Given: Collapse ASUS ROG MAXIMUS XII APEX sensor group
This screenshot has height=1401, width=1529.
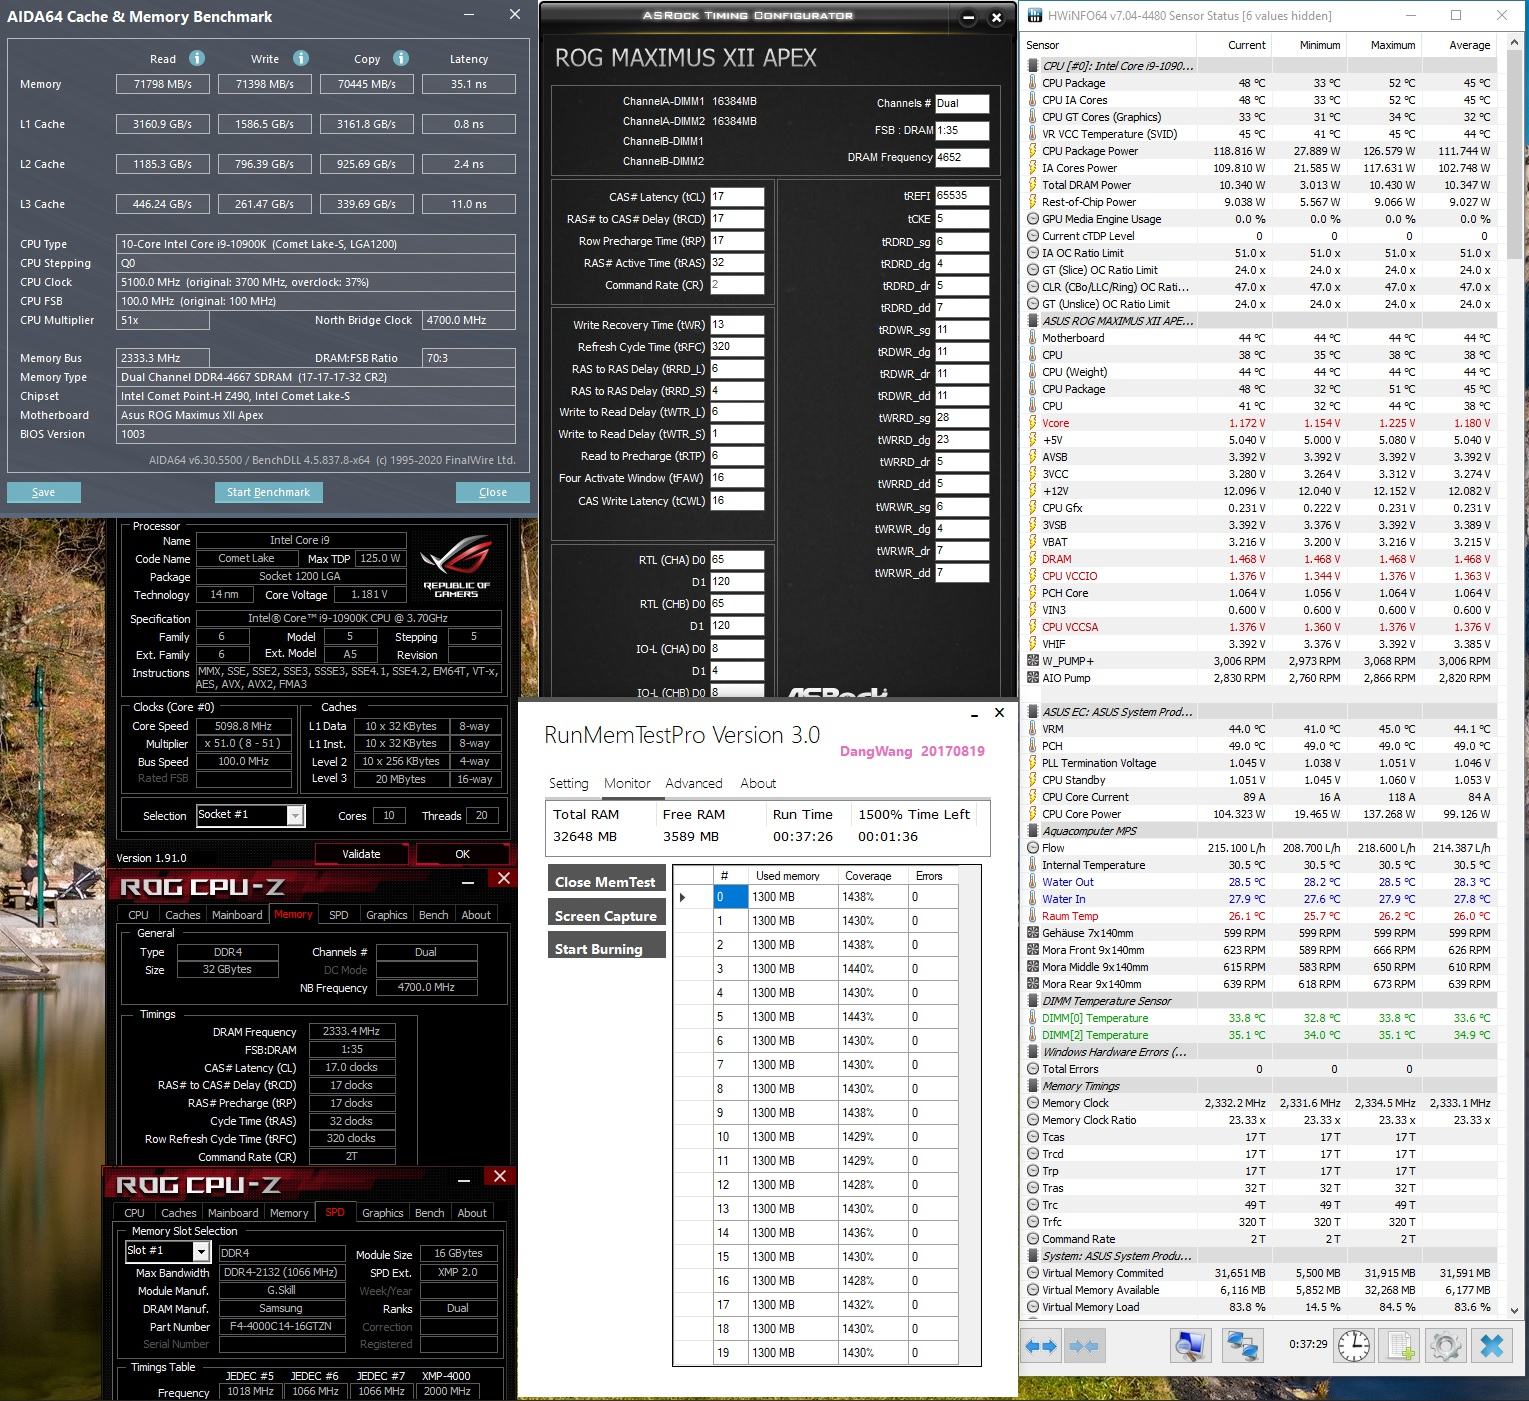Looking at the screenshot, I should 1033,321.
